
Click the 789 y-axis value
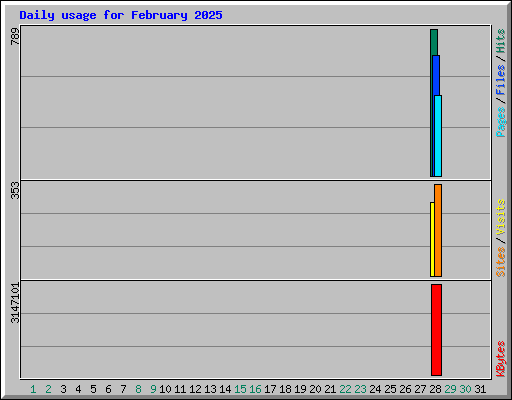click(15, 37)
